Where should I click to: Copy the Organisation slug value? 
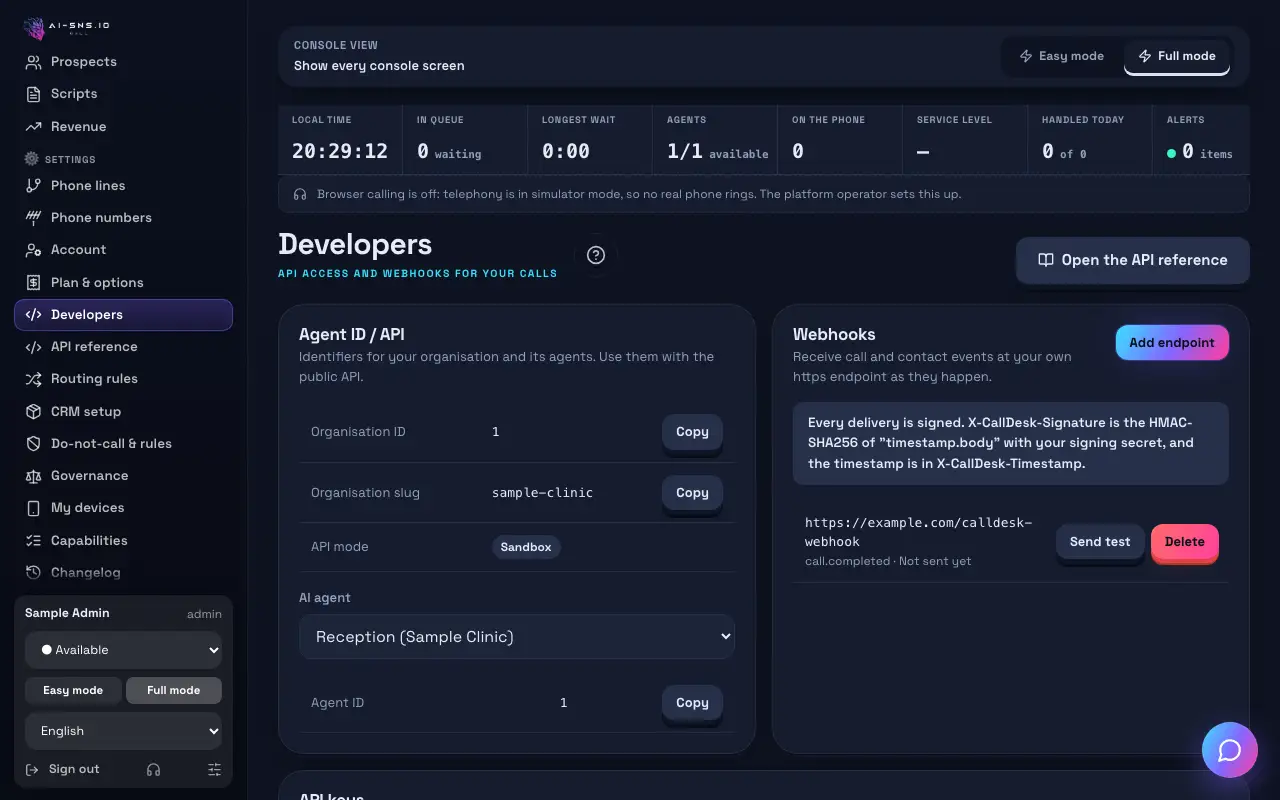click(692, 493)
